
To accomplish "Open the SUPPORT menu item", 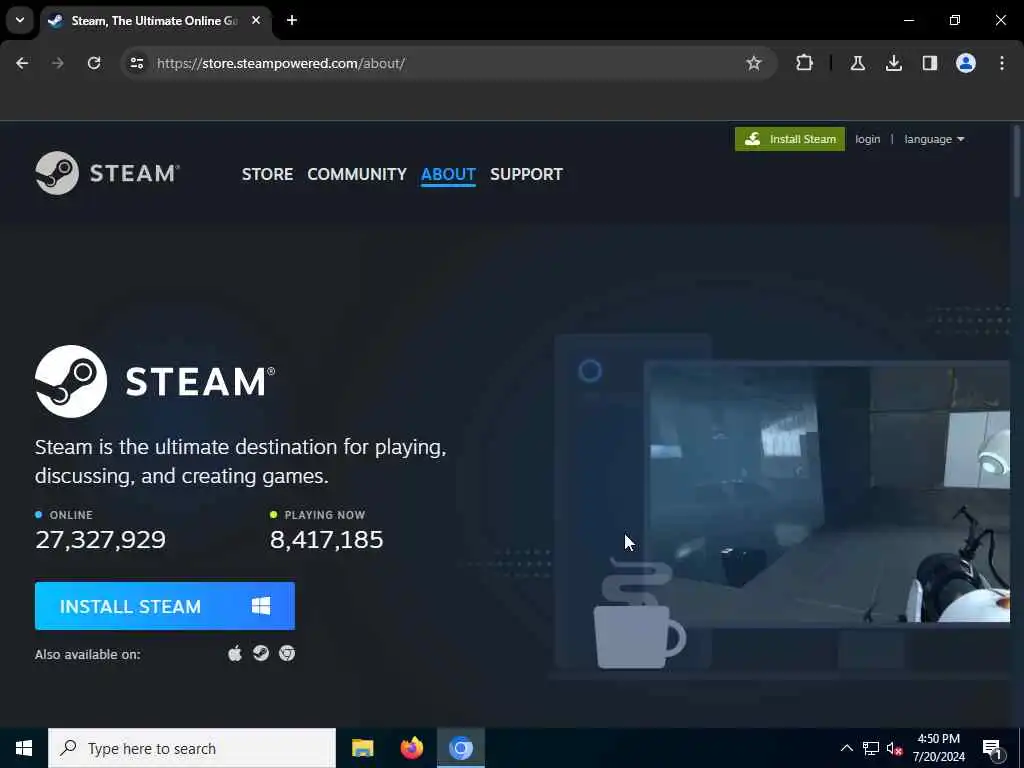I will (x=526, y=174).
